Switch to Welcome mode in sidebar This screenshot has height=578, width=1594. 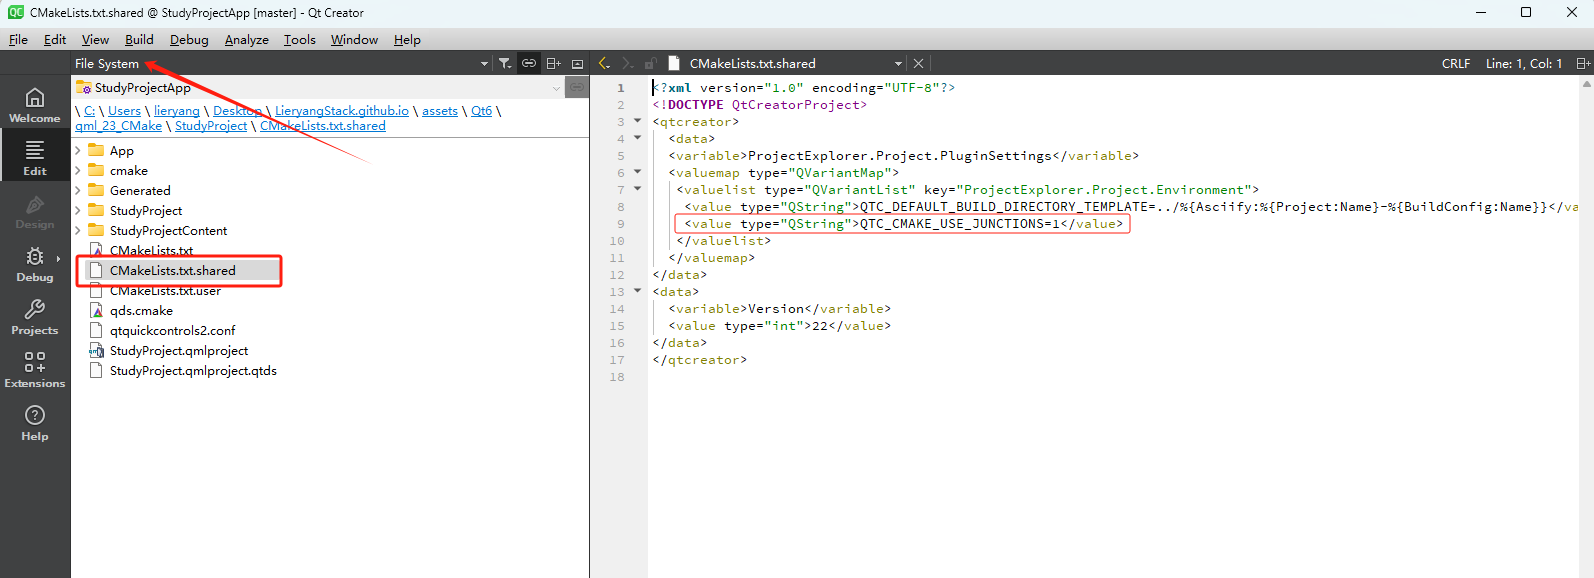click(x=35, y=105)
